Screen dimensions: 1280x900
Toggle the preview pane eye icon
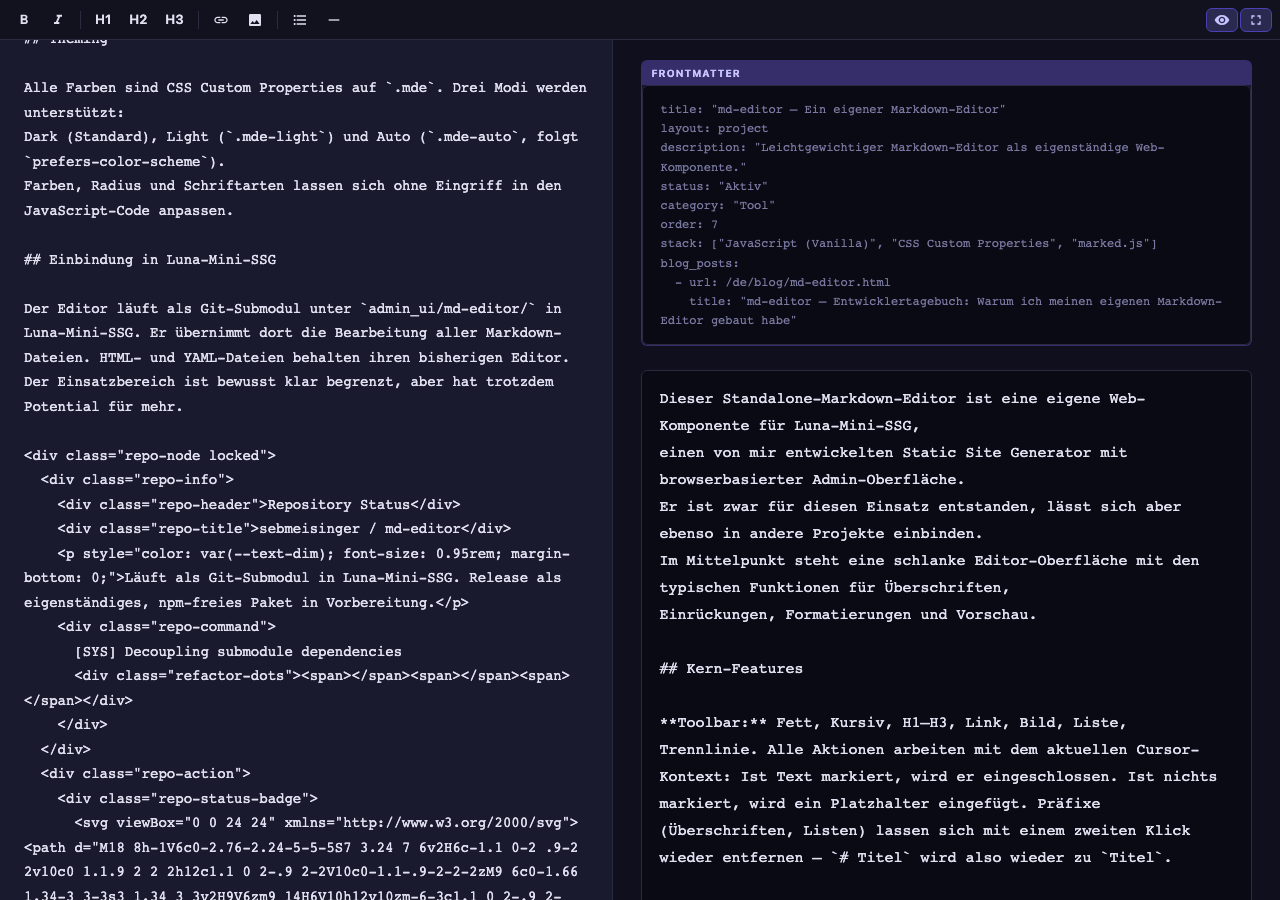pos(1222,20)
